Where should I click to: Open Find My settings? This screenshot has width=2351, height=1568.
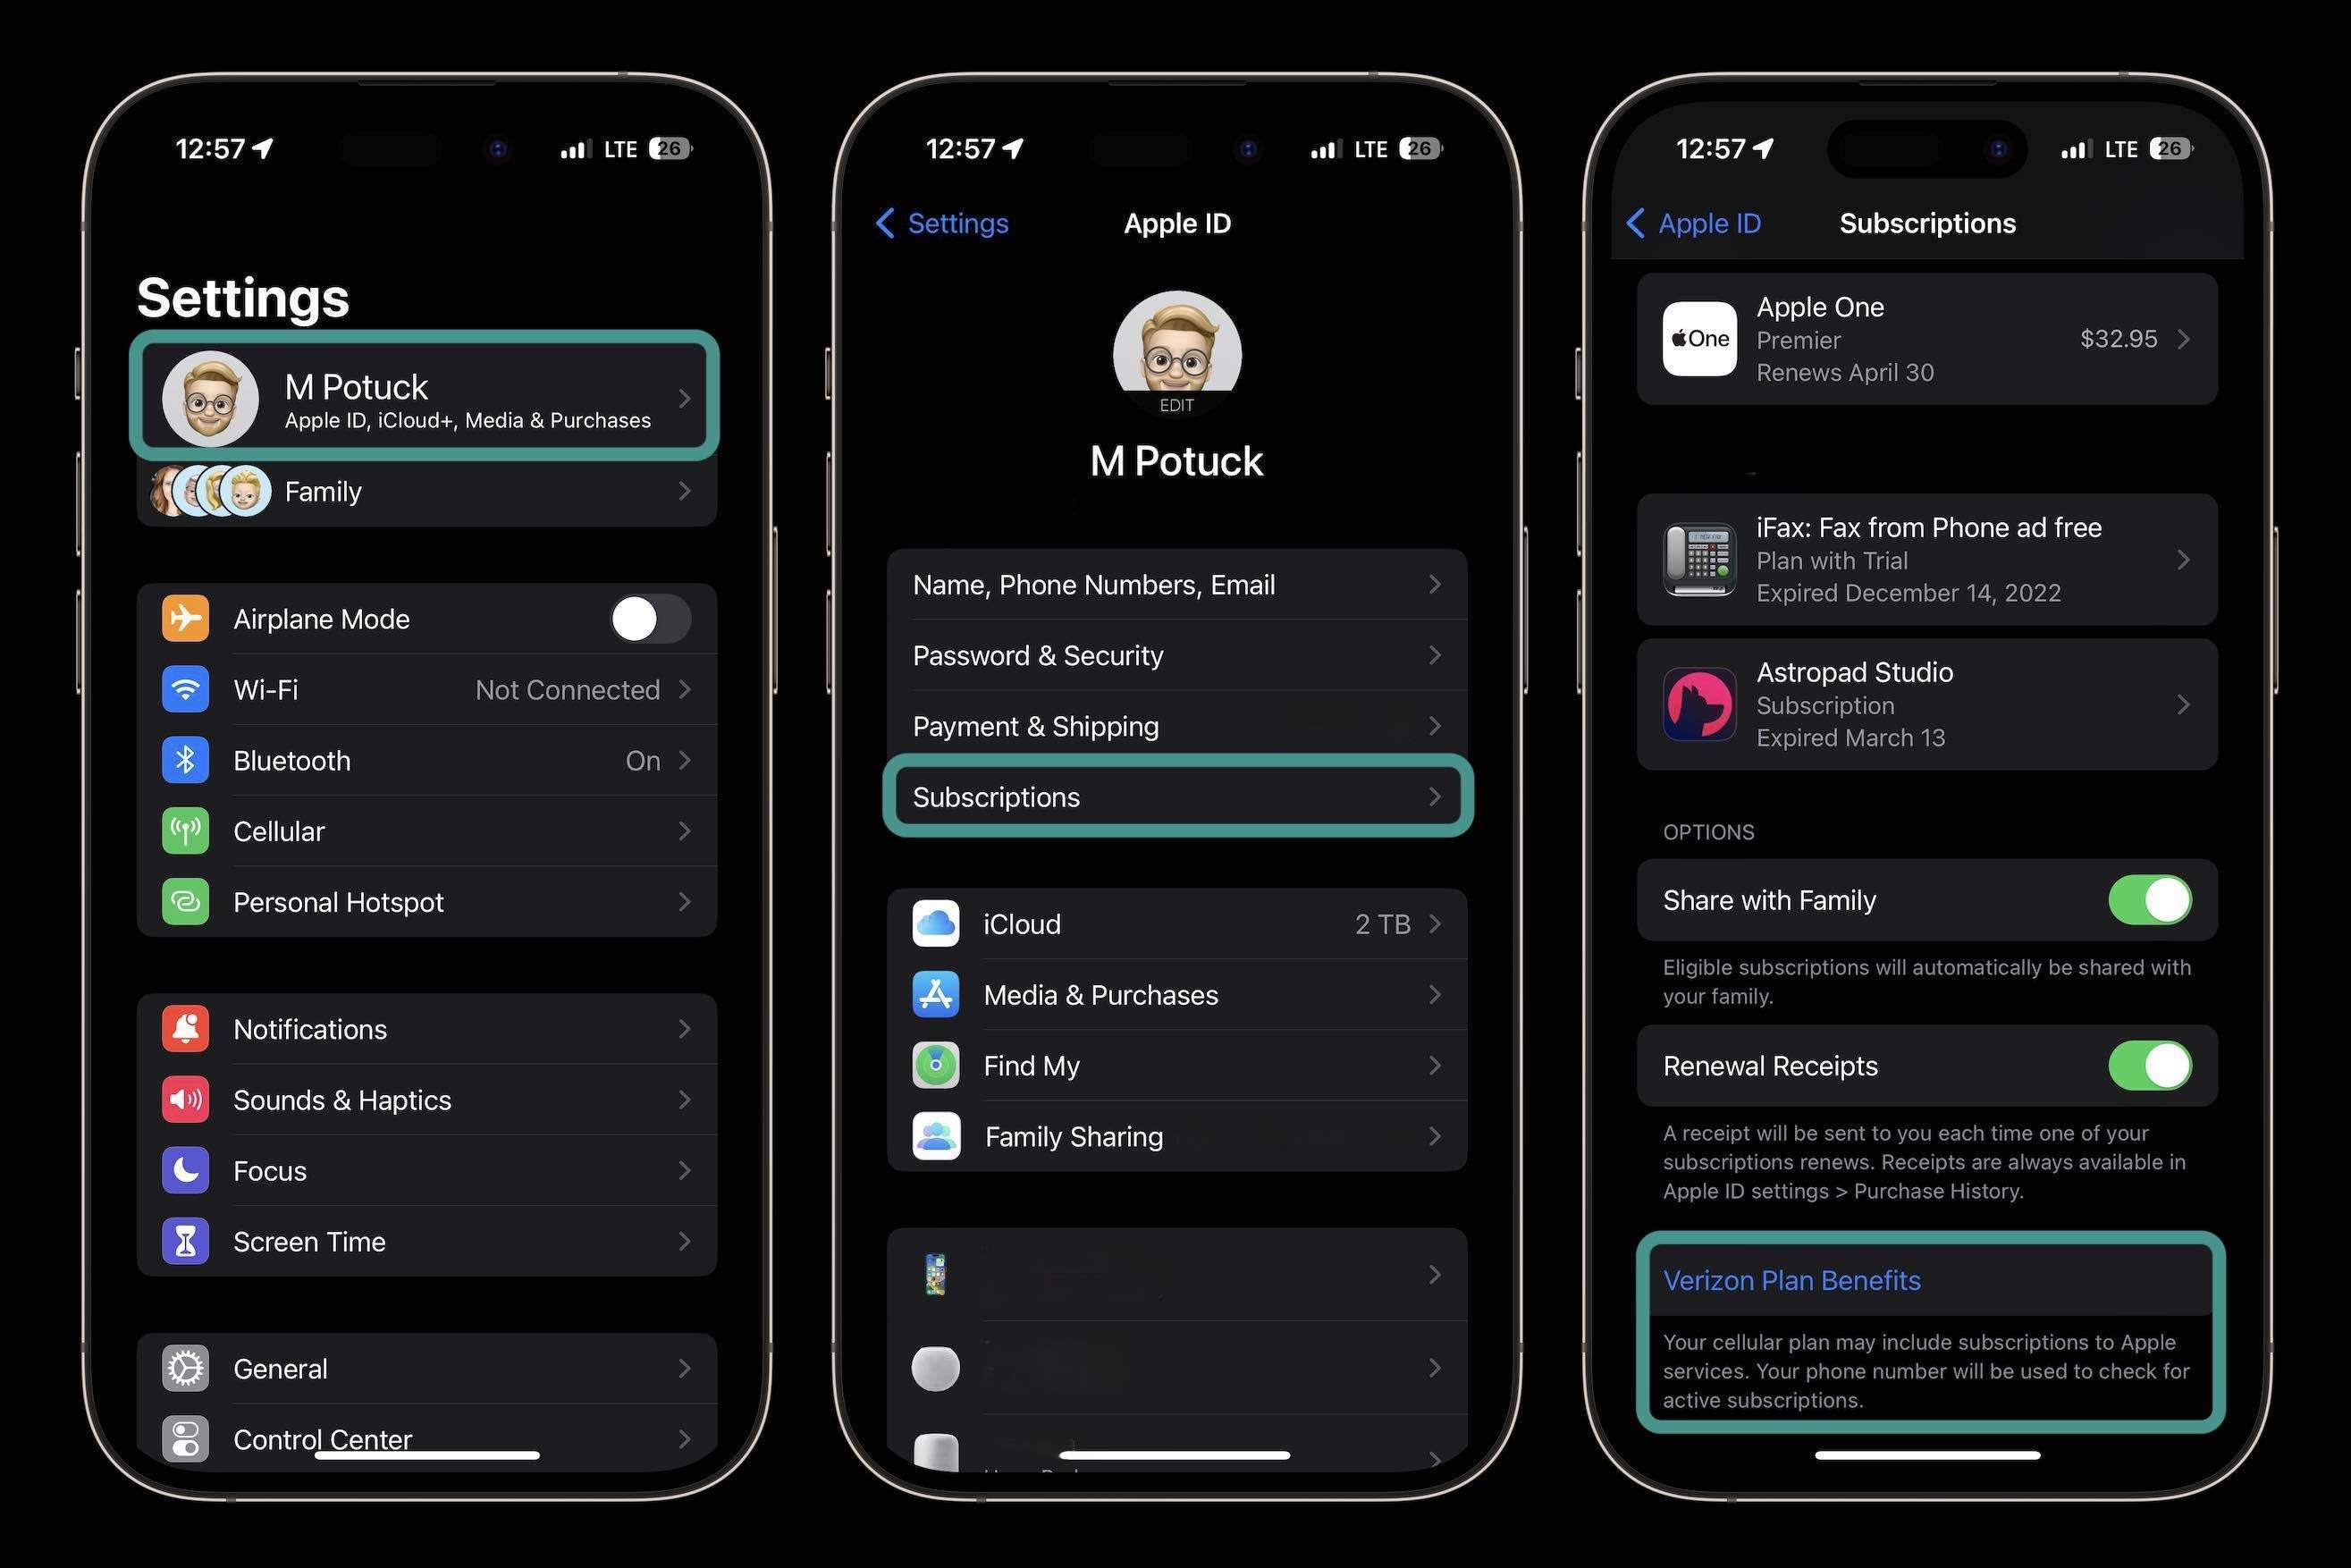pyautogui.click(x=1175, y=1064)
